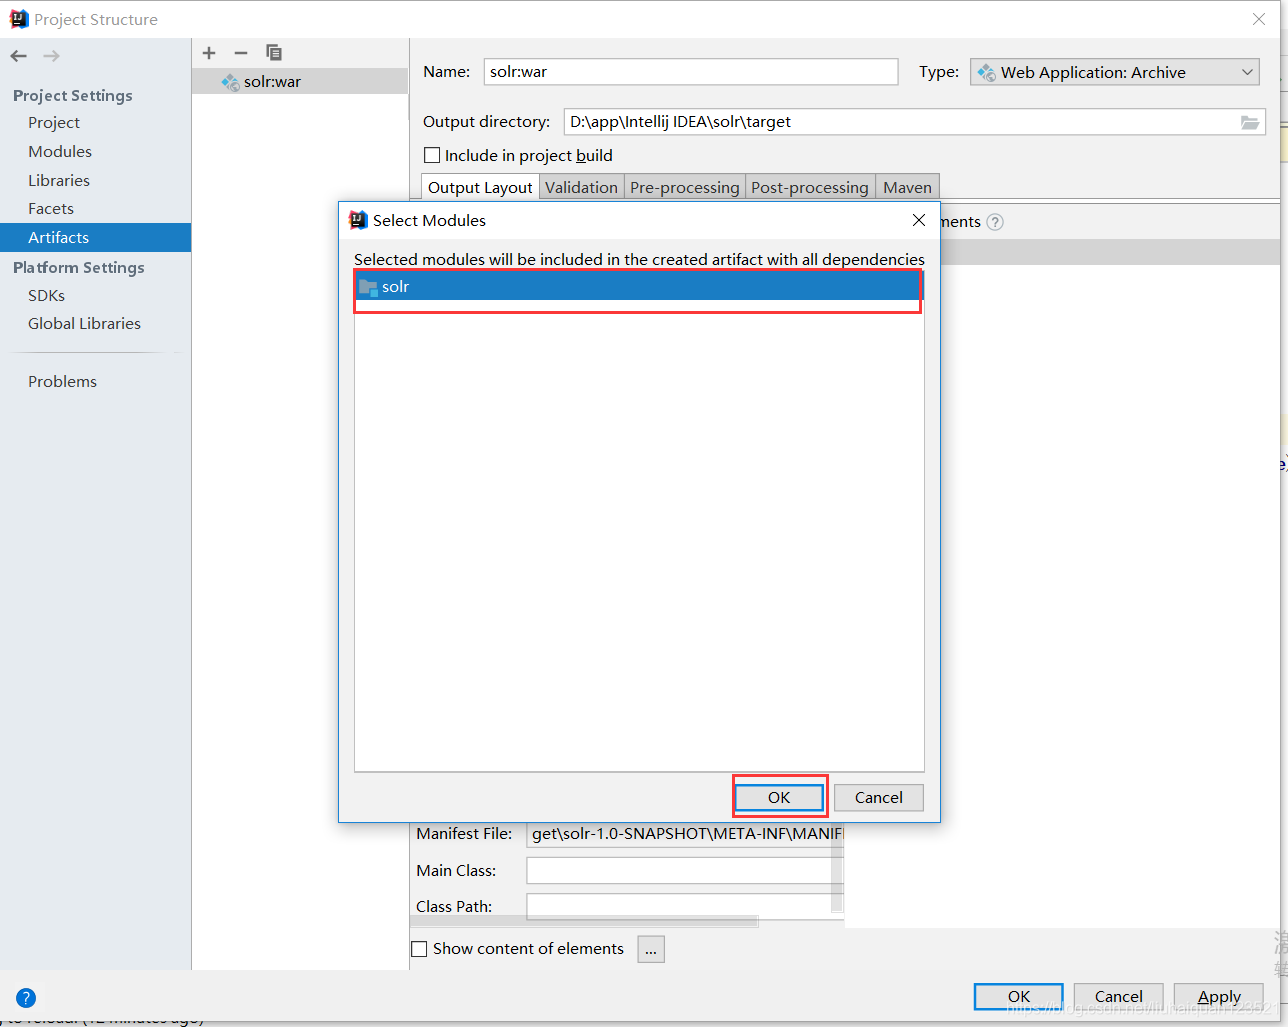
Task: Close the Select Modules dialog
Action: pyautogui.click(x=919, y=220)
